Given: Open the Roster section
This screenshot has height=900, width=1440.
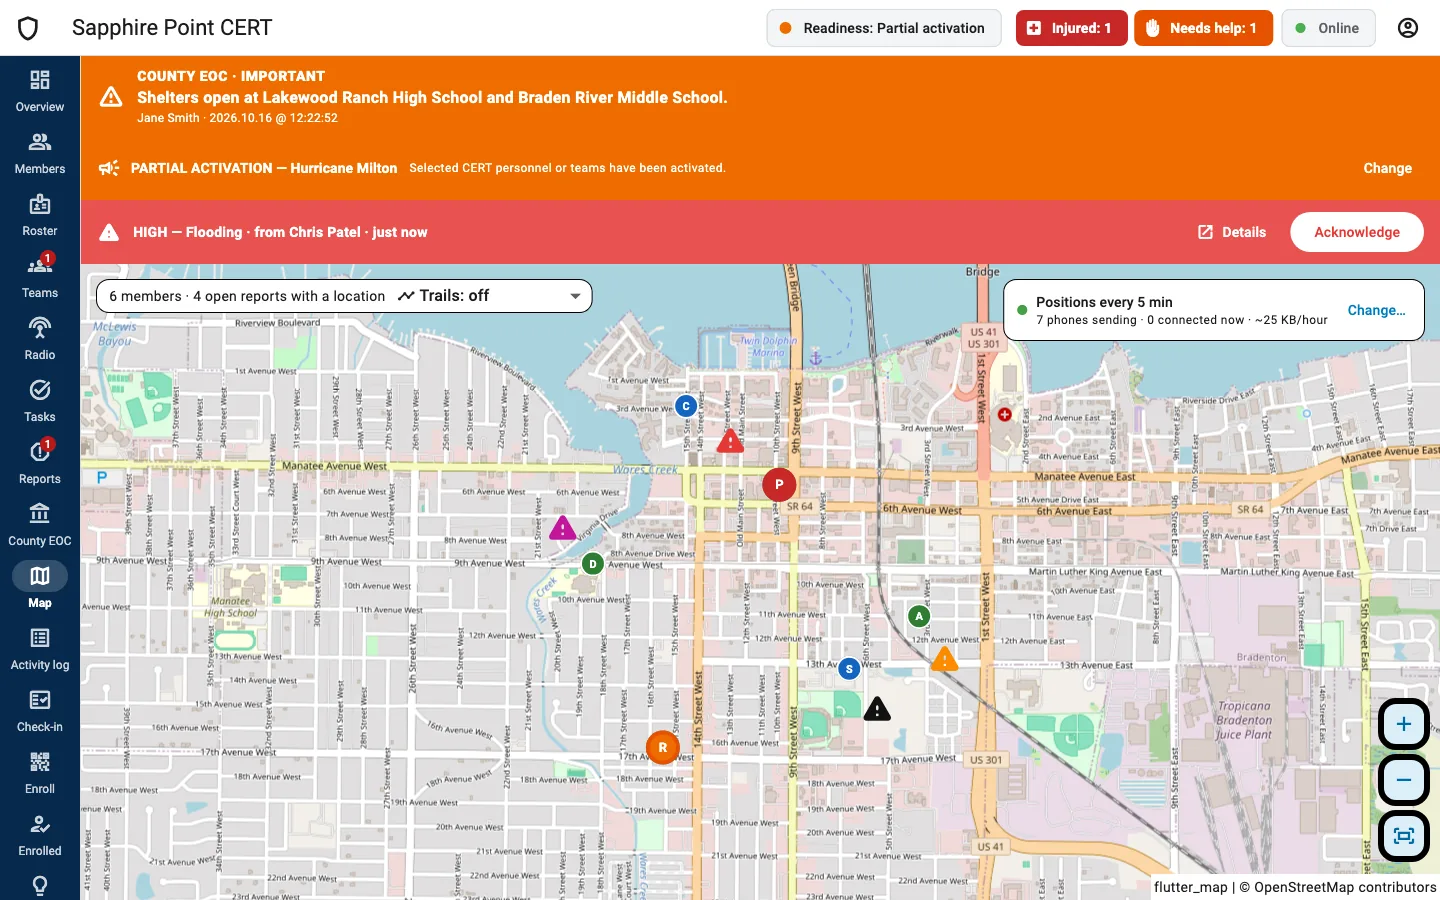Looking at the screenshot, I should click(40, 215).
